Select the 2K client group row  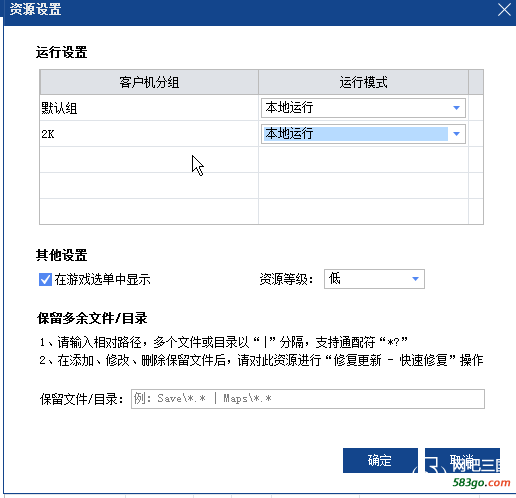click(x=149, y=134)
